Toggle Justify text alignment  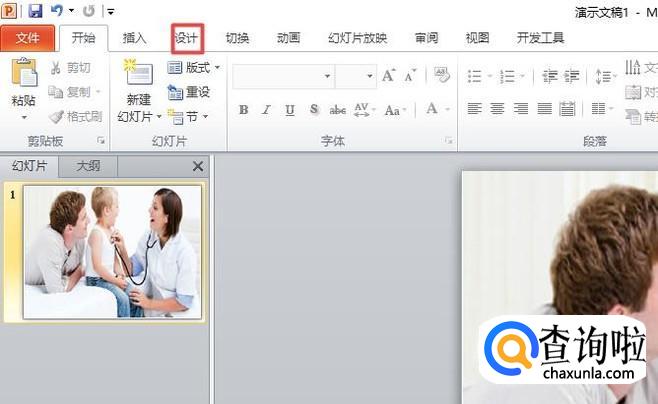[x=545, y=109]
